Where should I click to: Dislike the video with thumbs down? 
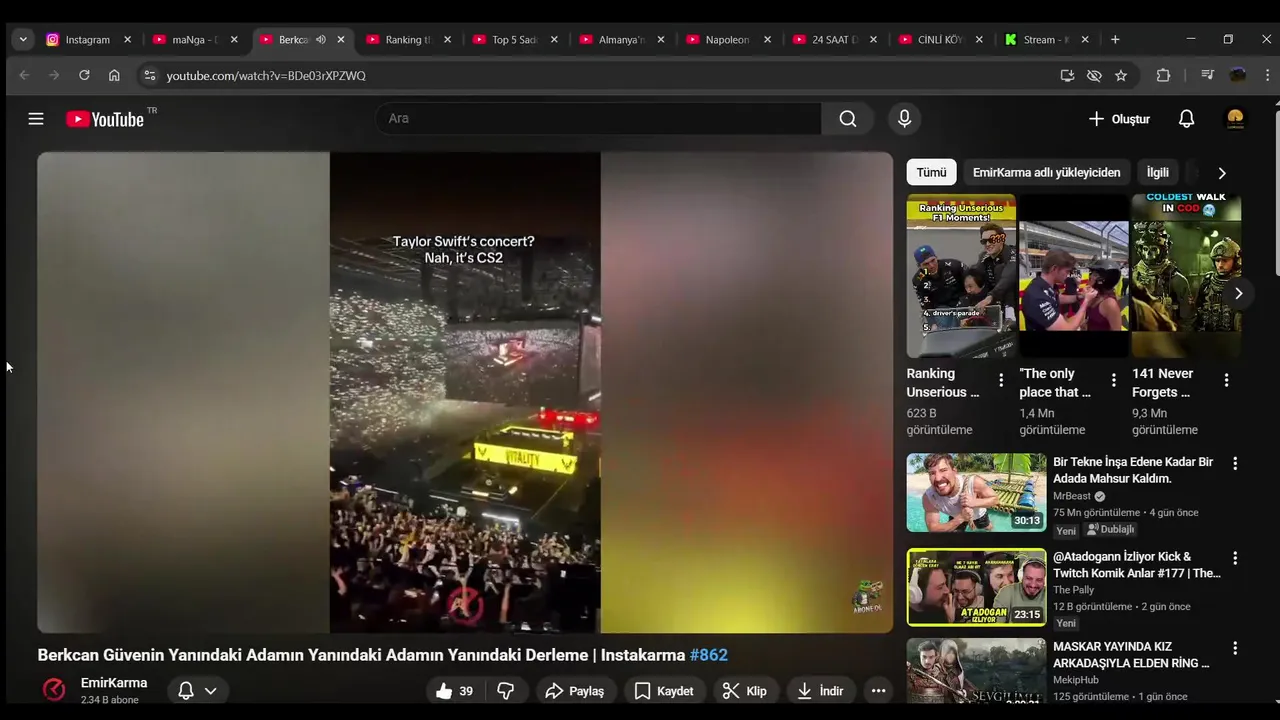coord(506,691)
